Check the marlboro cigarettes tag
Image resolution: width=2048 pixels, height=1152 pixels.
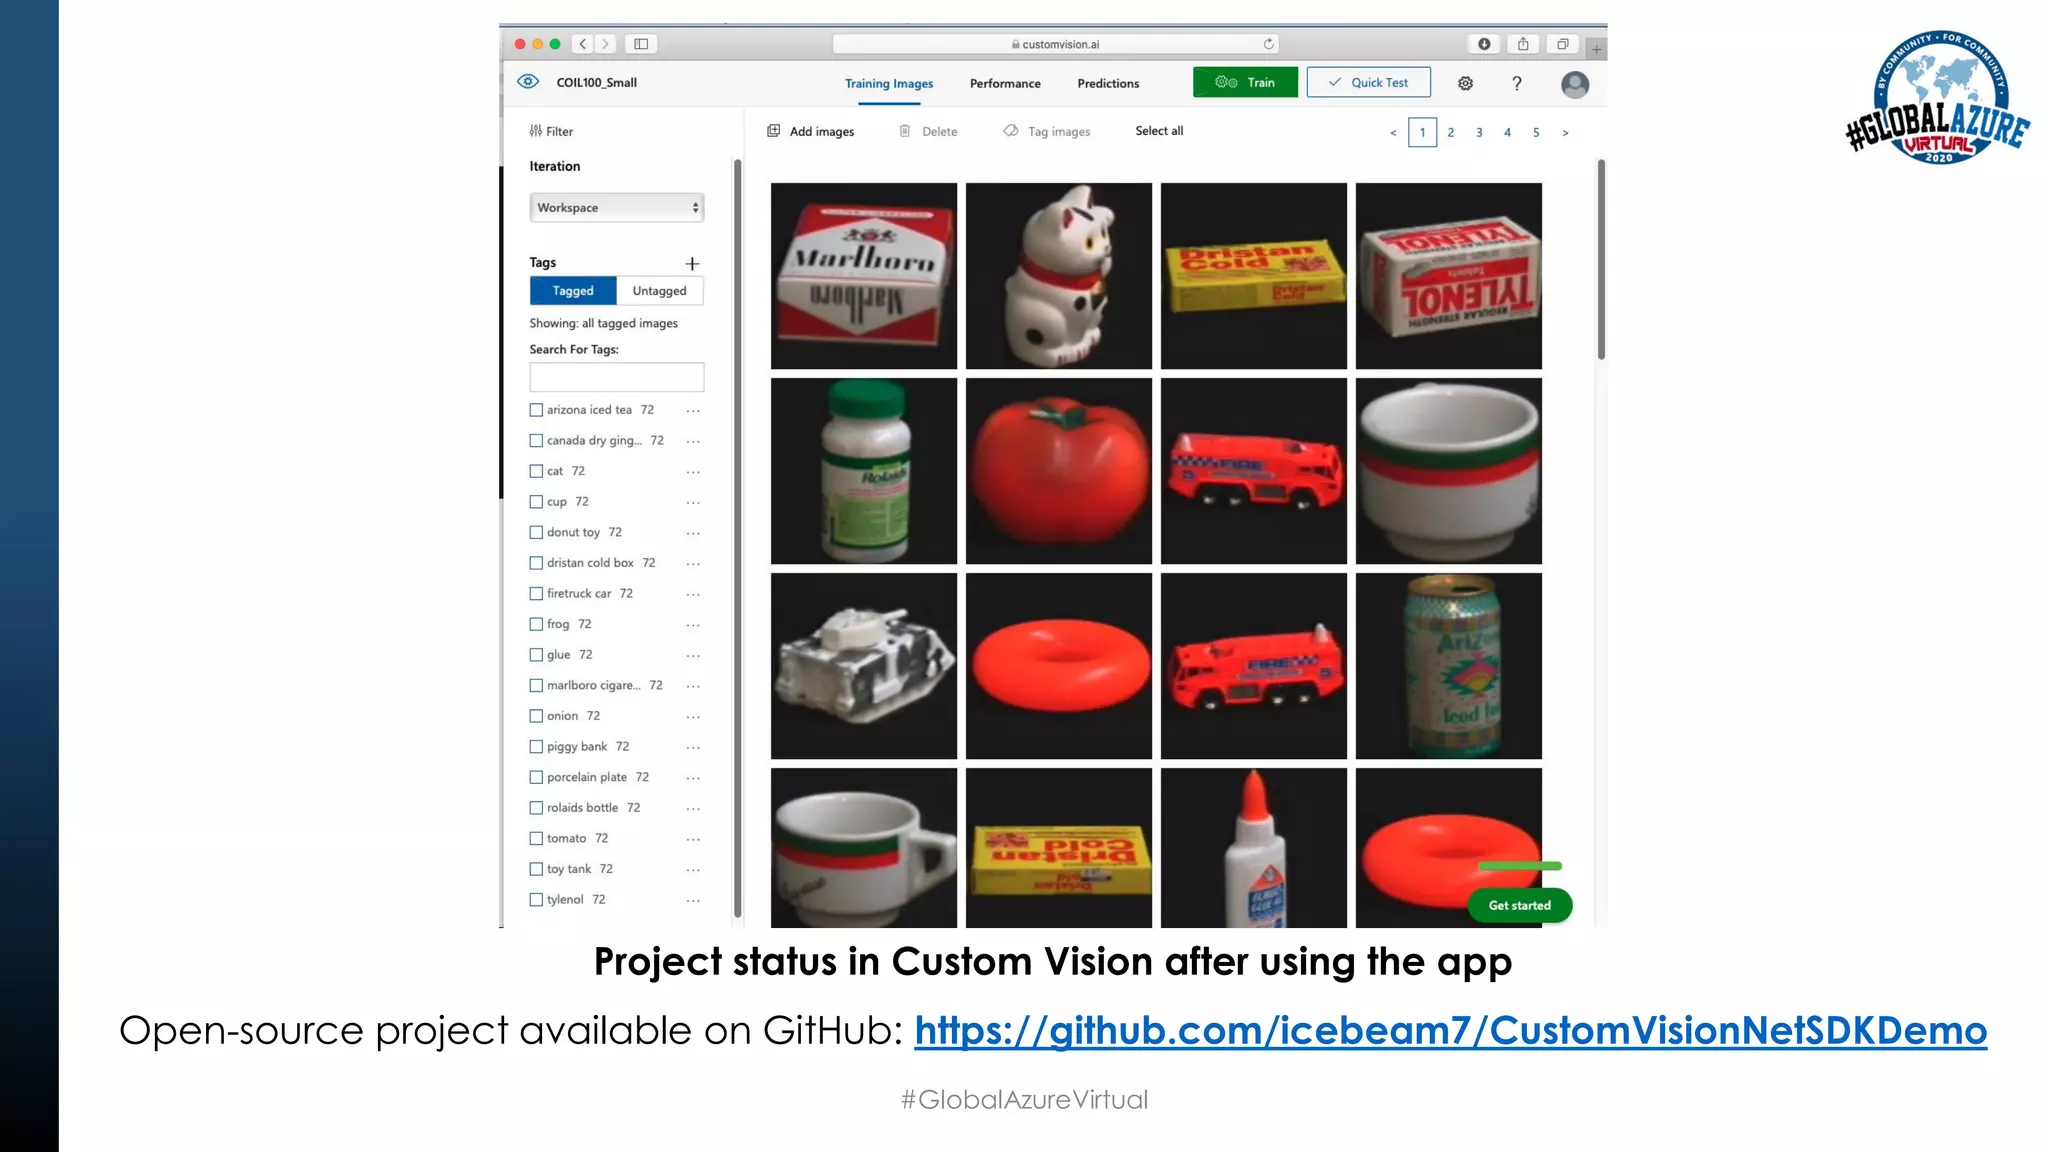pos(536,685)
